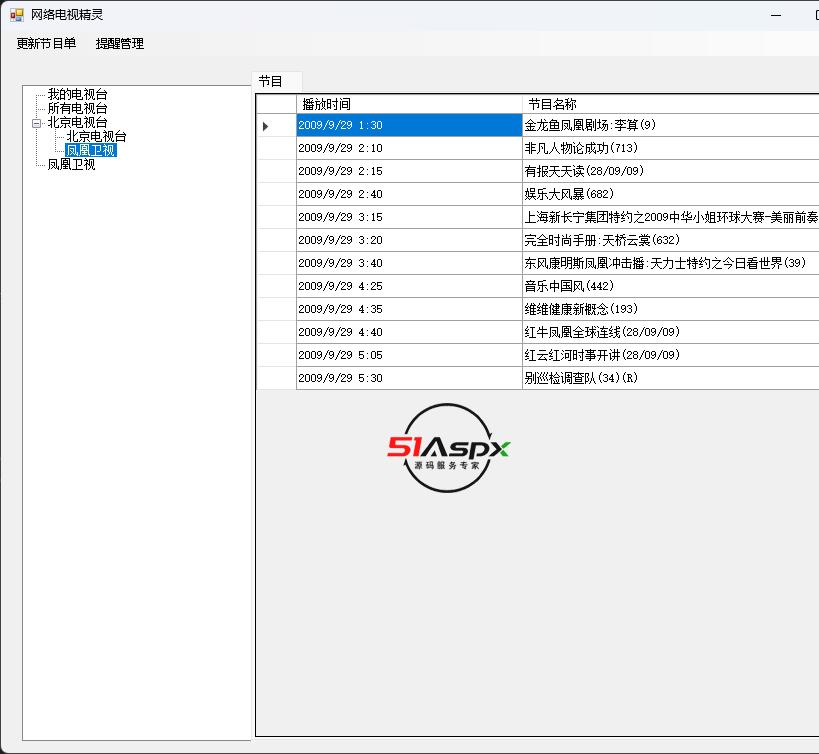819x754 pixels.
Task: Select time cell 2009/9/29 3:20
Action: [x=409, y=240]
